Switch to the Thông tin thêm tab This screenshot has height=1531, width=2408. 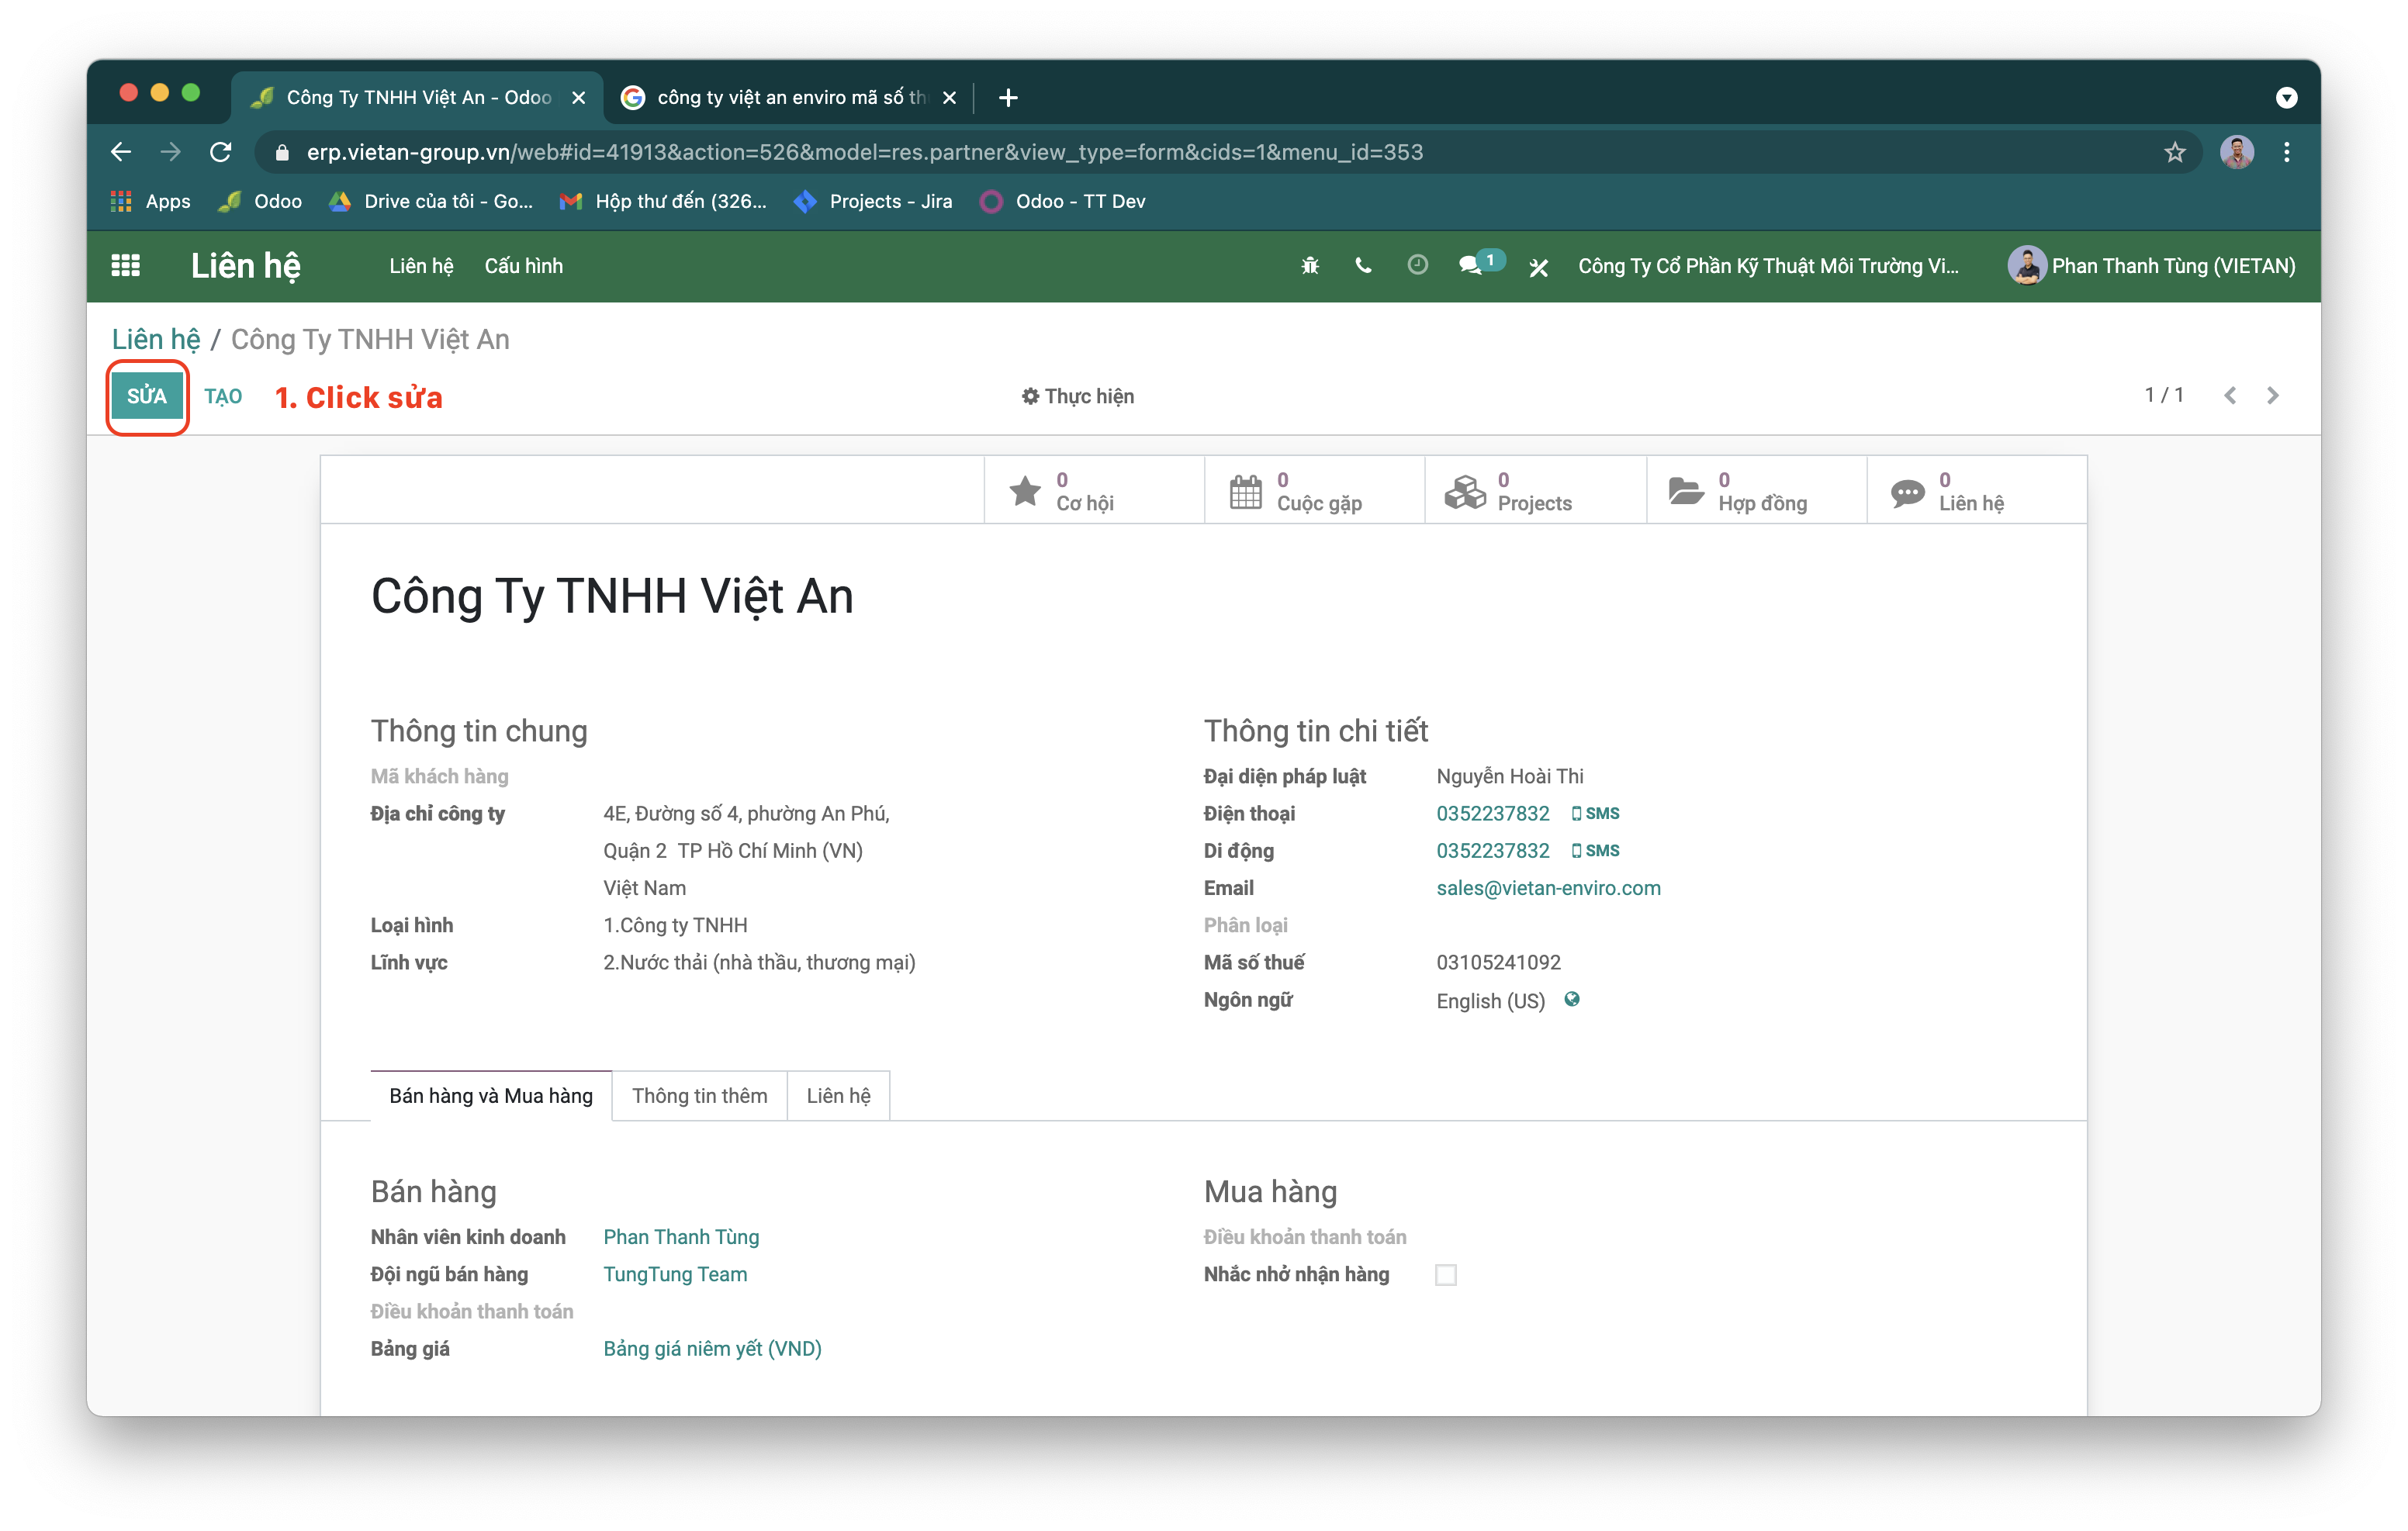tap(699, 1096)
